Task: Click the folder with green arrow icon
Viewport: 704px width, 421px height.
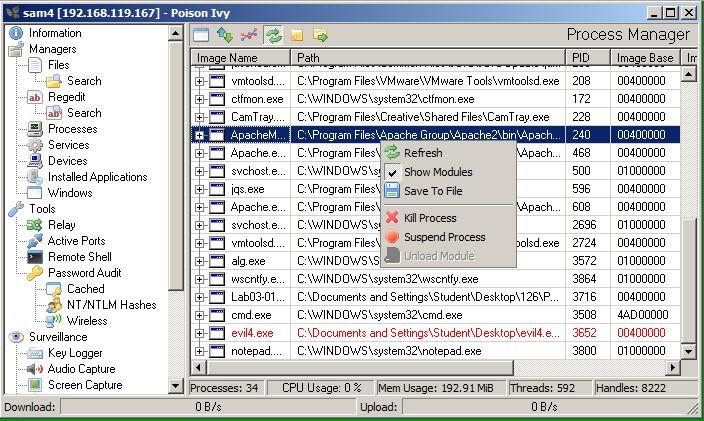Action: (320, 35)
